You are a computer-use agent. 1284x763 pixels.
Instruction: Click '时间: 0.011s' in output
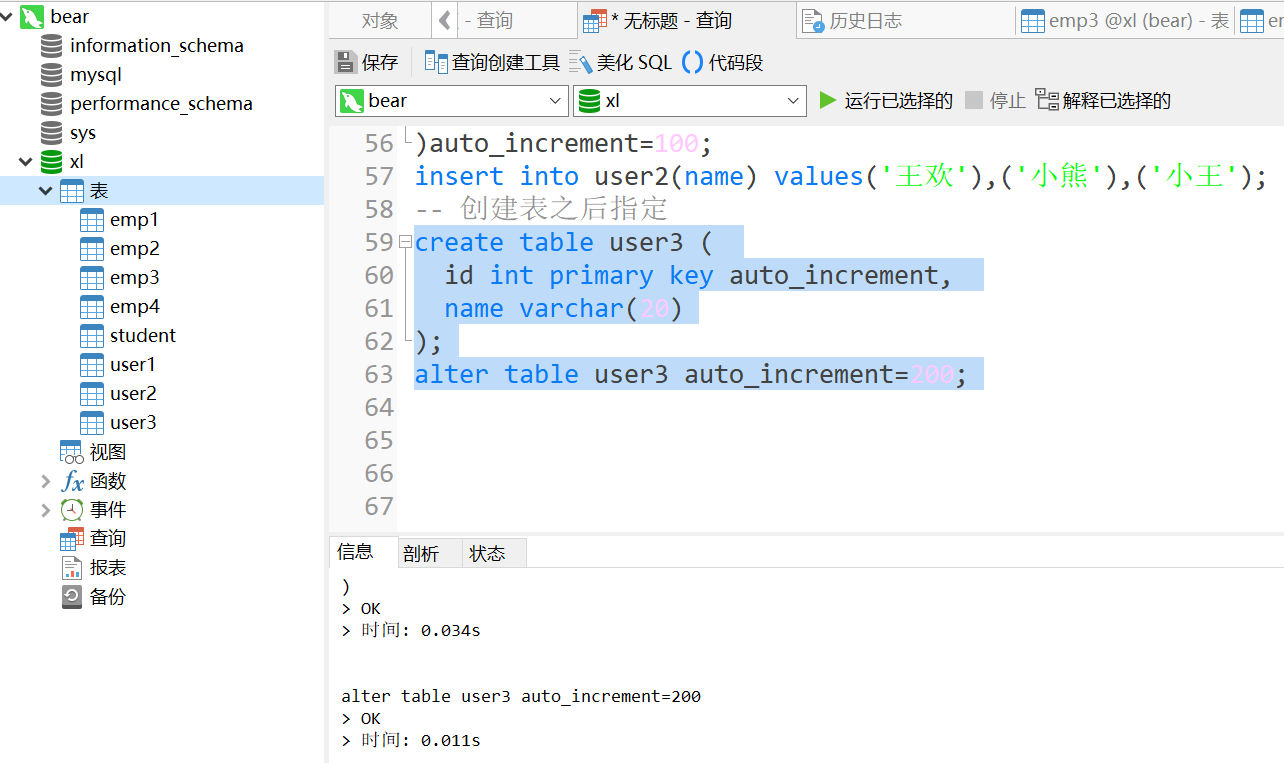click(x=421, y=740)
